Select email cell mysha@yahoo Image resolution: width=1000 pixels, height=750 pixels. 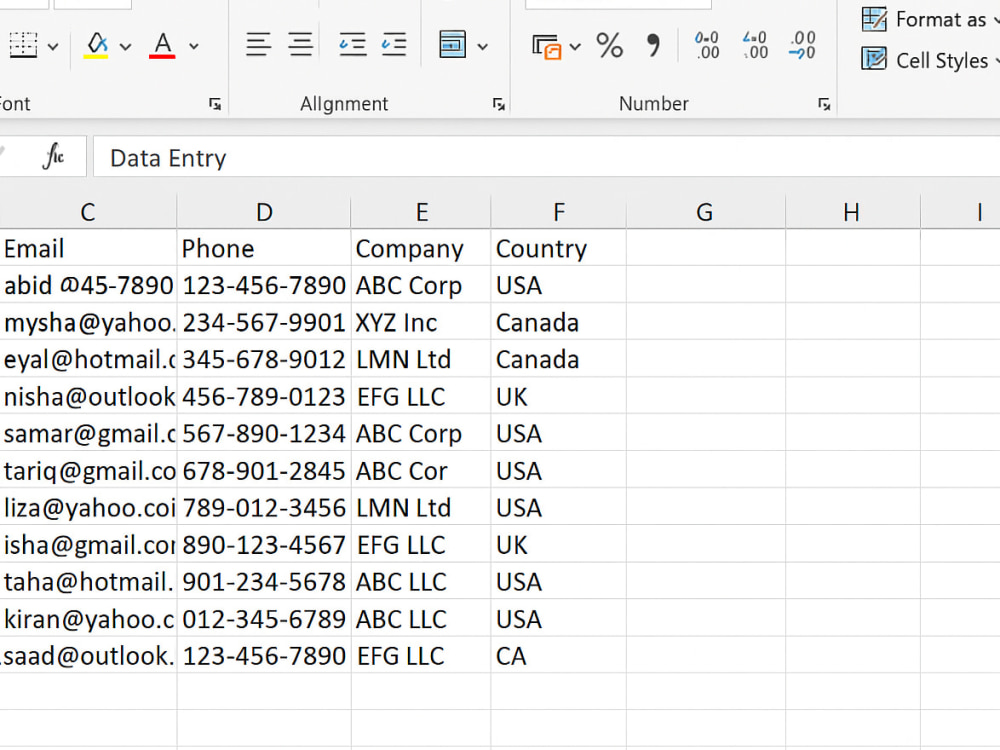tap(88, 322)
